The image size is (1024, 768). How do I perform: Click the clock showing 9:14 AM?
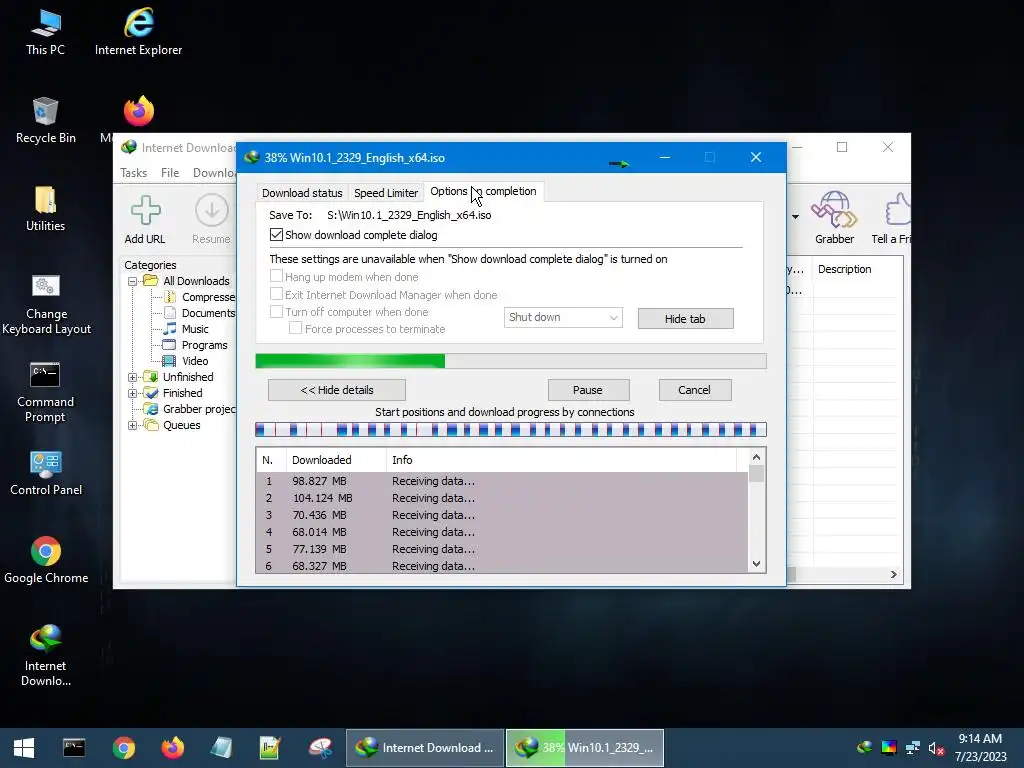point(980,739)
